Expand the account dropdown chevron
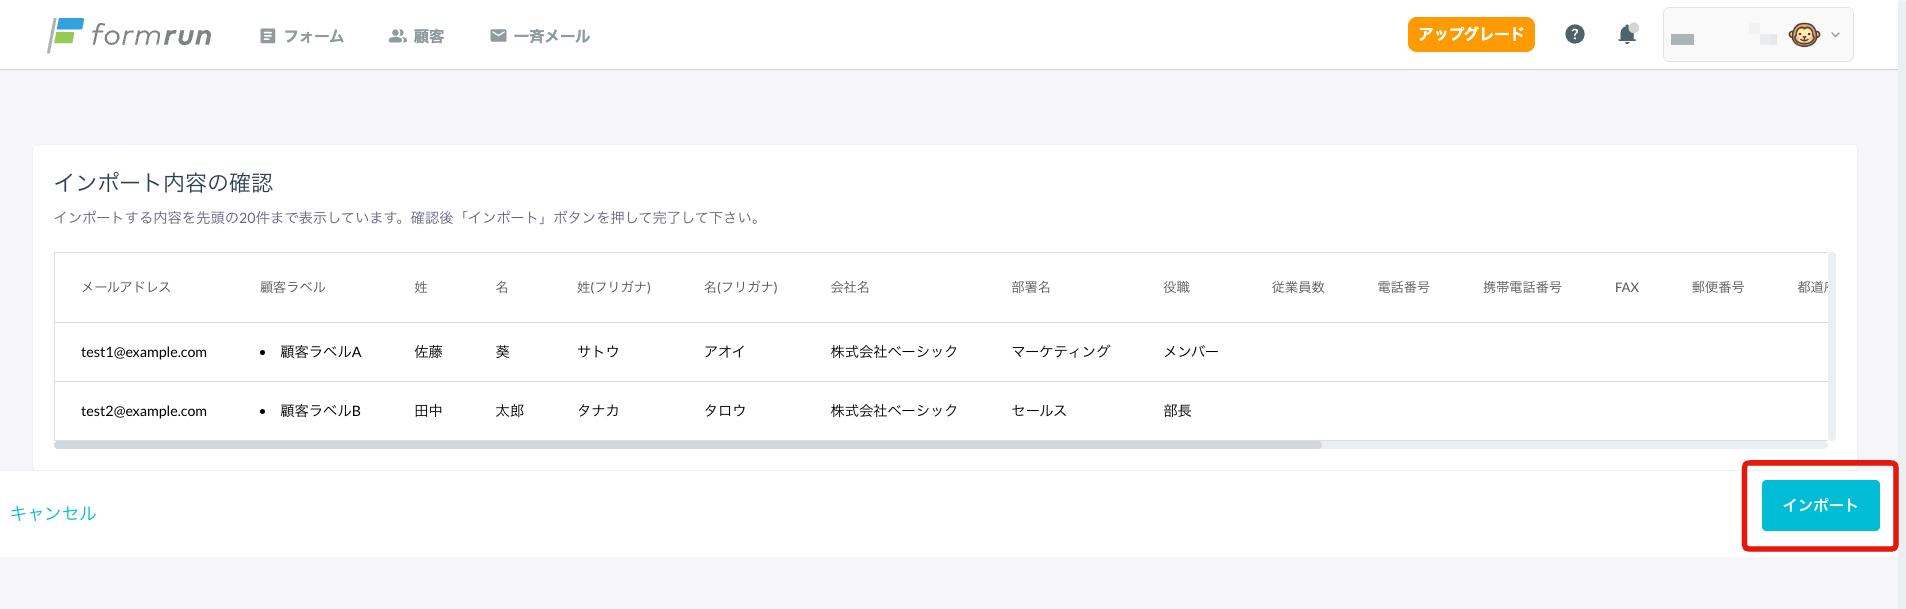This screenshot has width=1906, height=609. (x=1835, y=35)
